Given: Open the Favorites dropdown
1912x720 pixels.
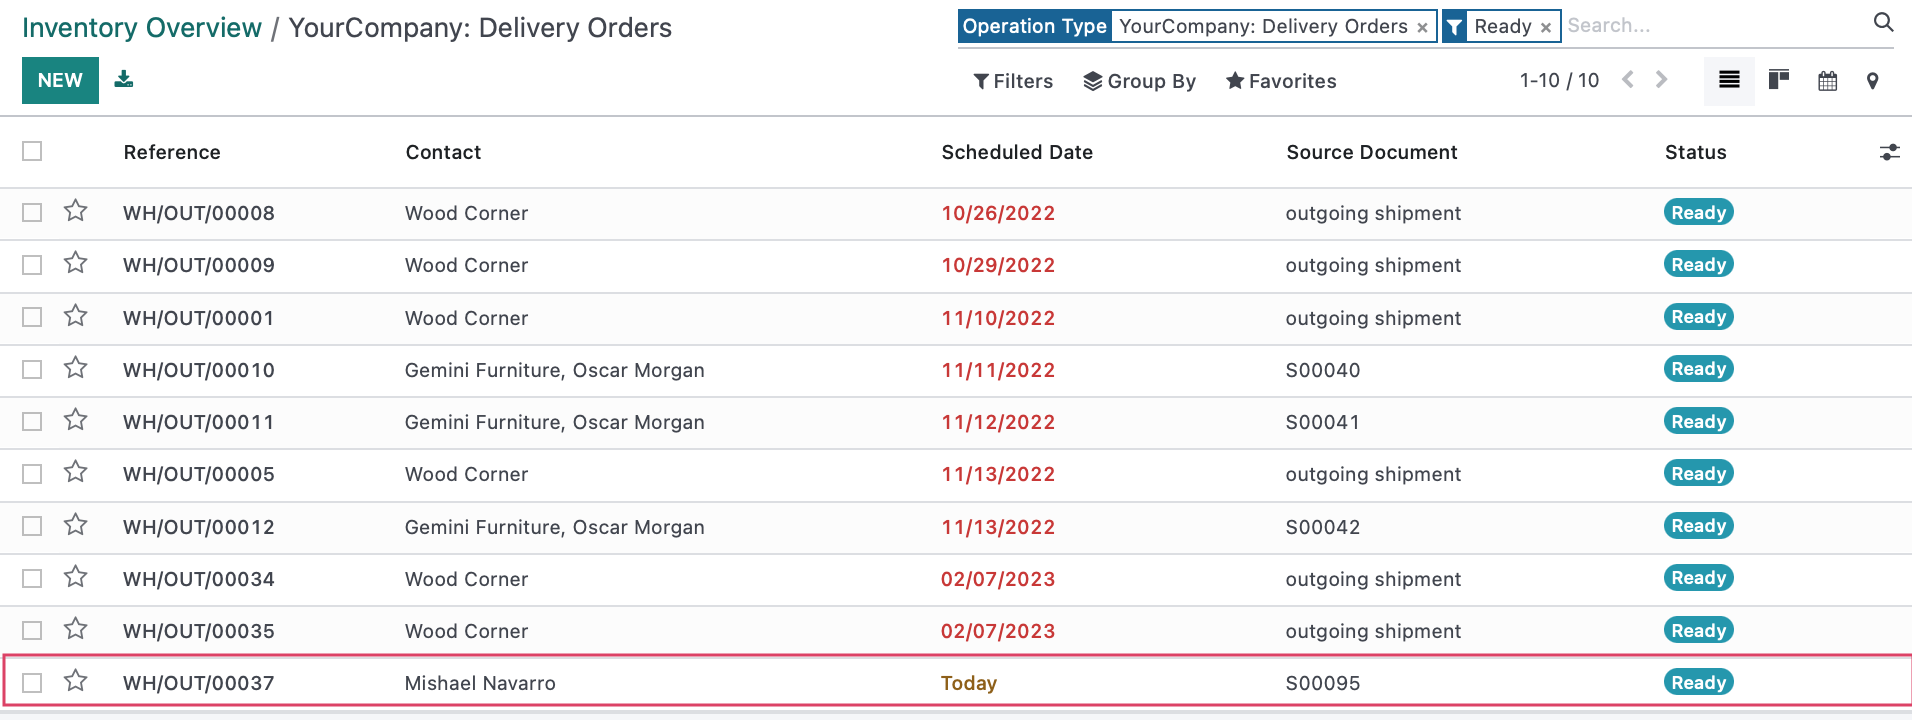Looking at the screenshot, I should coord(1281,81).
